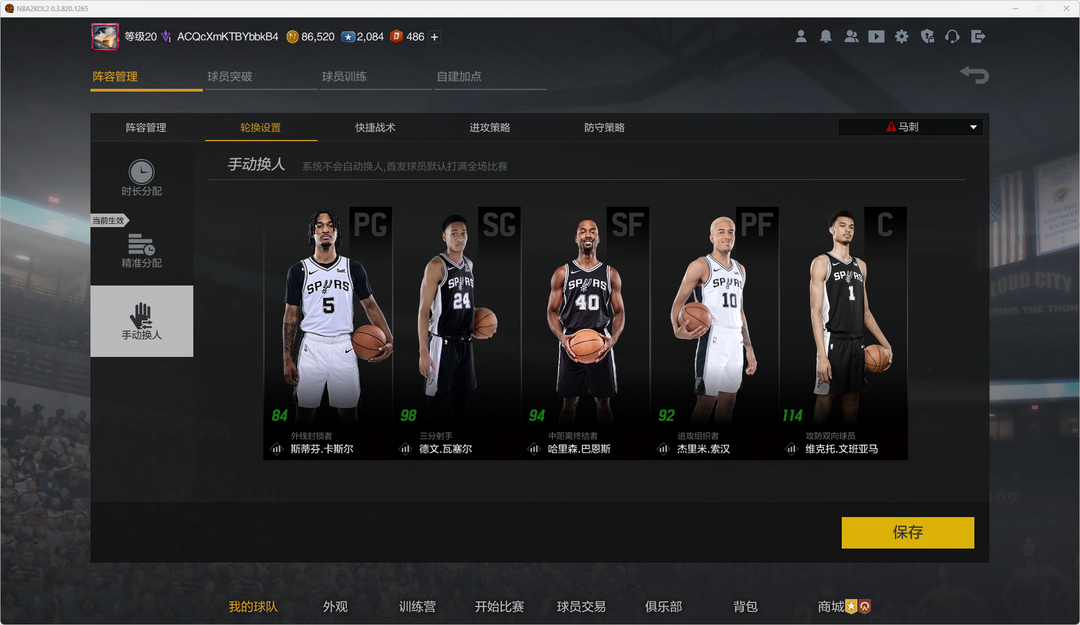Add currency with the plus button
The image size is (1080, 625).
[x=435, y=37]
